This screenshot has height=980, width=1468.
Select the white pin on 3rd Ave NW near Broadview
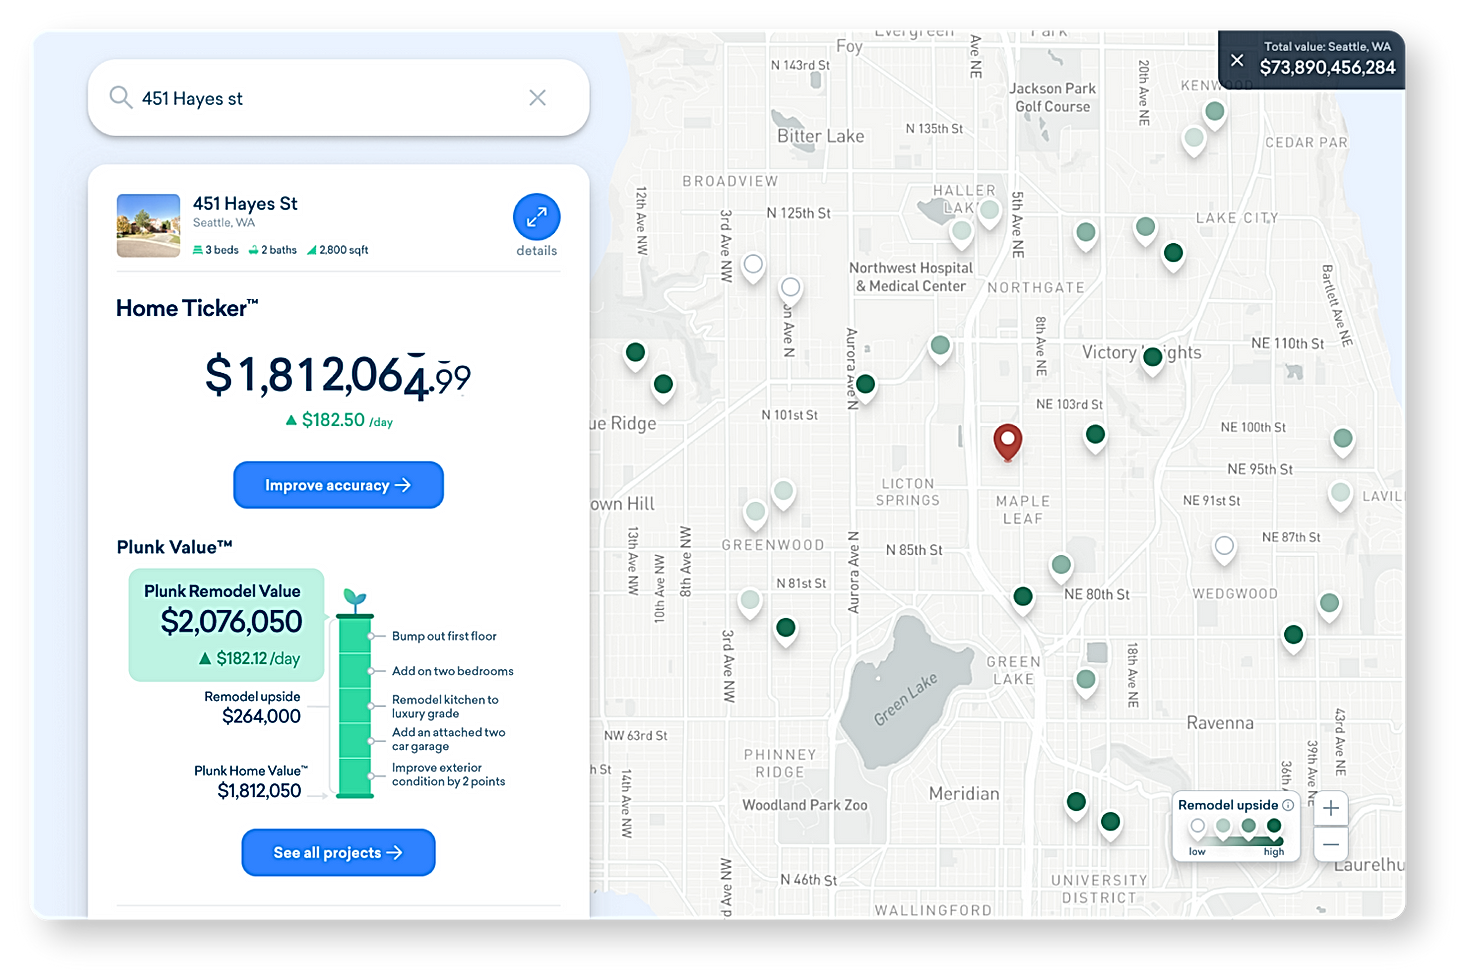coord(753,268)
